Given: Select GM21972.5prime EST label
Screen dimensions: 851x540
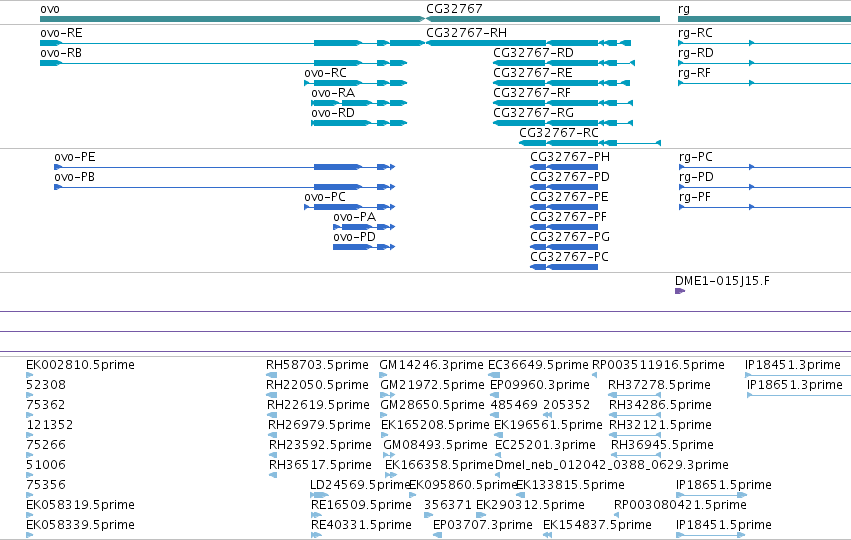Looking at the screenshot, I should pos(433,385).
